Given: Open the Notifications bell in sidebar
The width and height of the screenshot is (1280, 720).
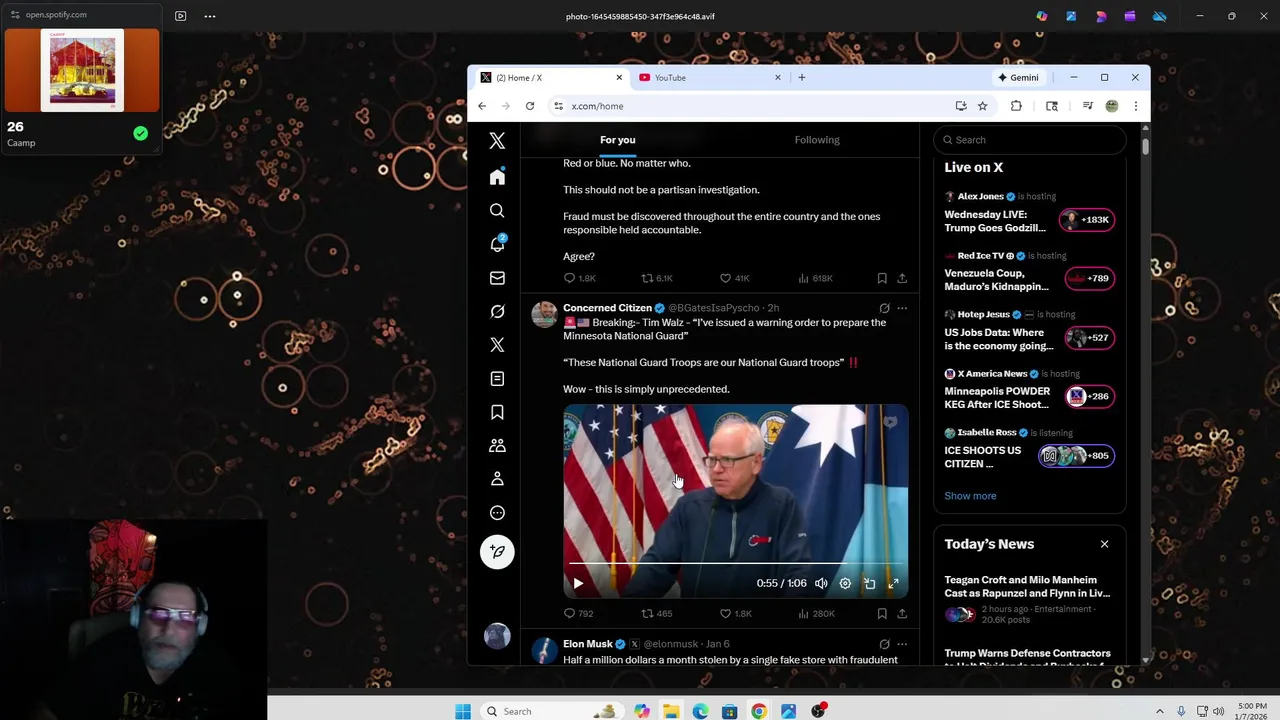Looking at the screenshot, I should [x=497, y=244].
